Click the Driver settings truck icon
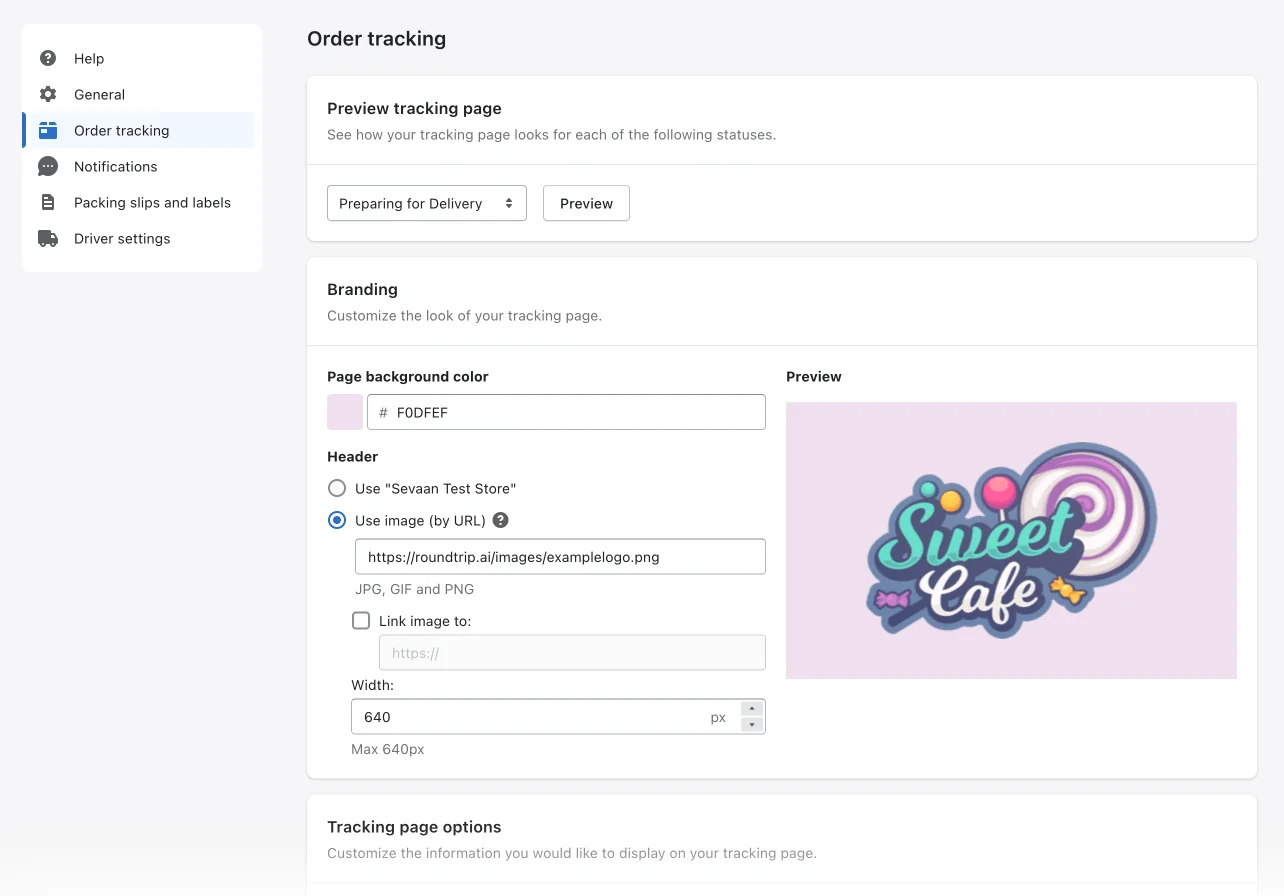Screen dimensions: 1284x896 click(x=48, y=238)
